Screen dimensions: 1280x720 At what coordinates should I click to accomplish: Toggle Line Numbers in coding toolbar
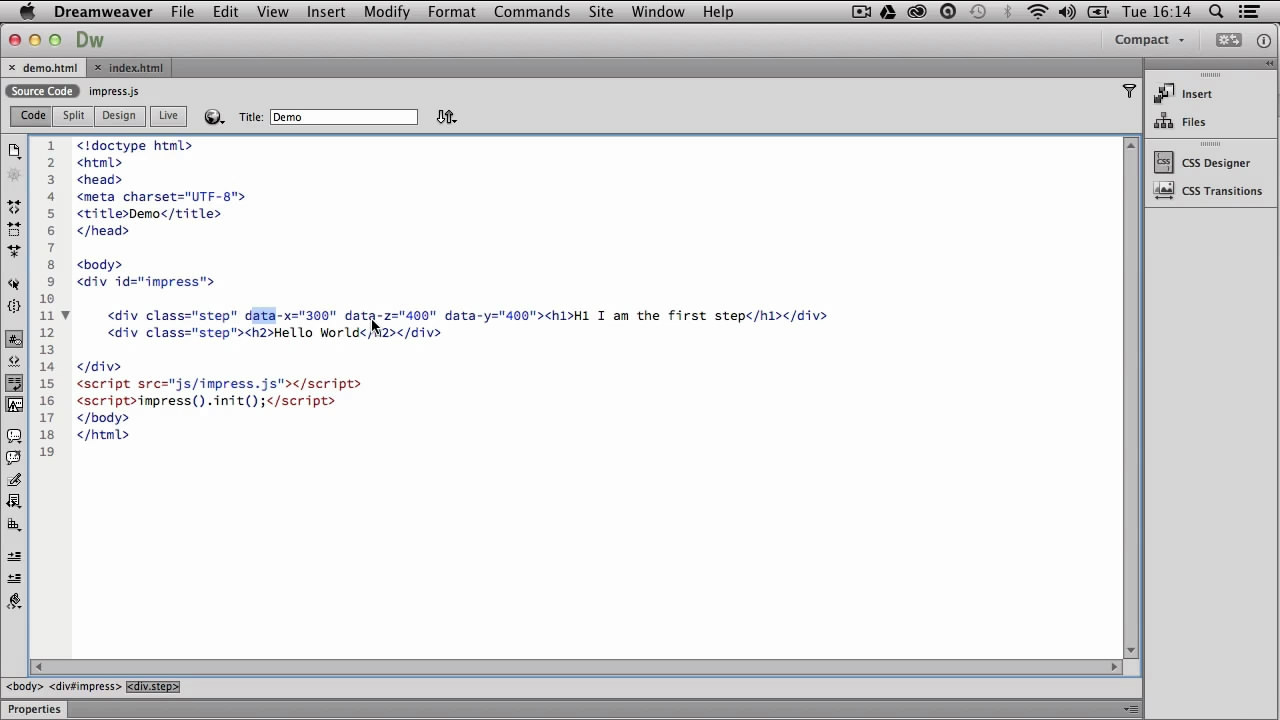pyautogui.click(x=14, y=340)
